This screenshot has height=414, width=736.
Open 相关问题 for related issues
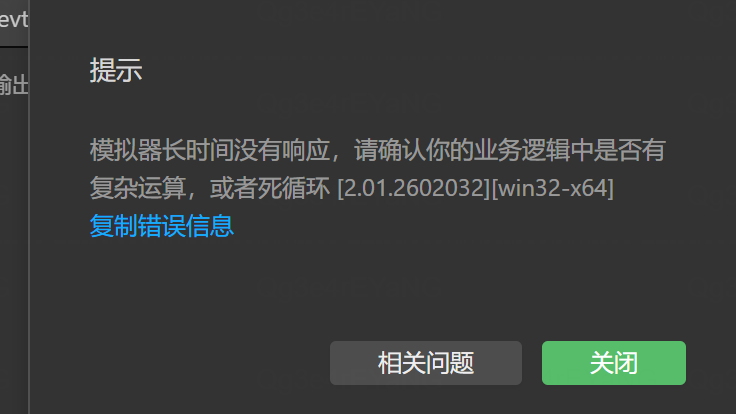pos(426,363)
